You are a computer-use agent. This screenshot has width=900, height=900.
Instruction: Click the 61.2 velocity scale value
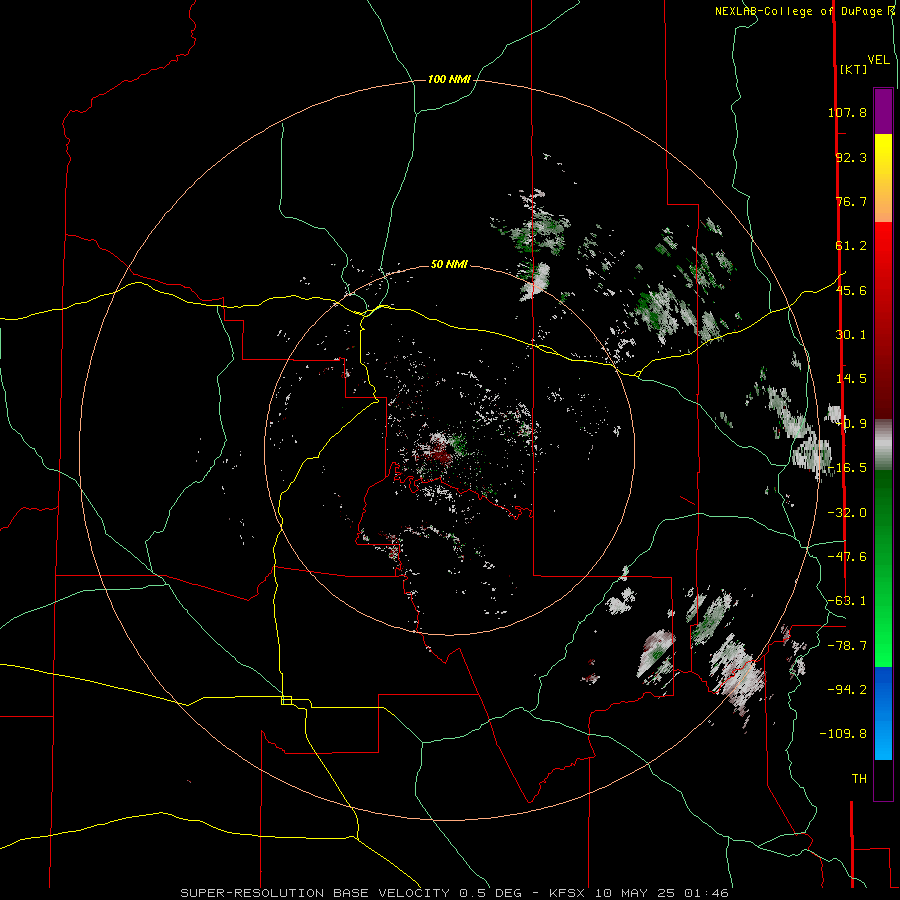pyautogui.click(x=851, y=245)
